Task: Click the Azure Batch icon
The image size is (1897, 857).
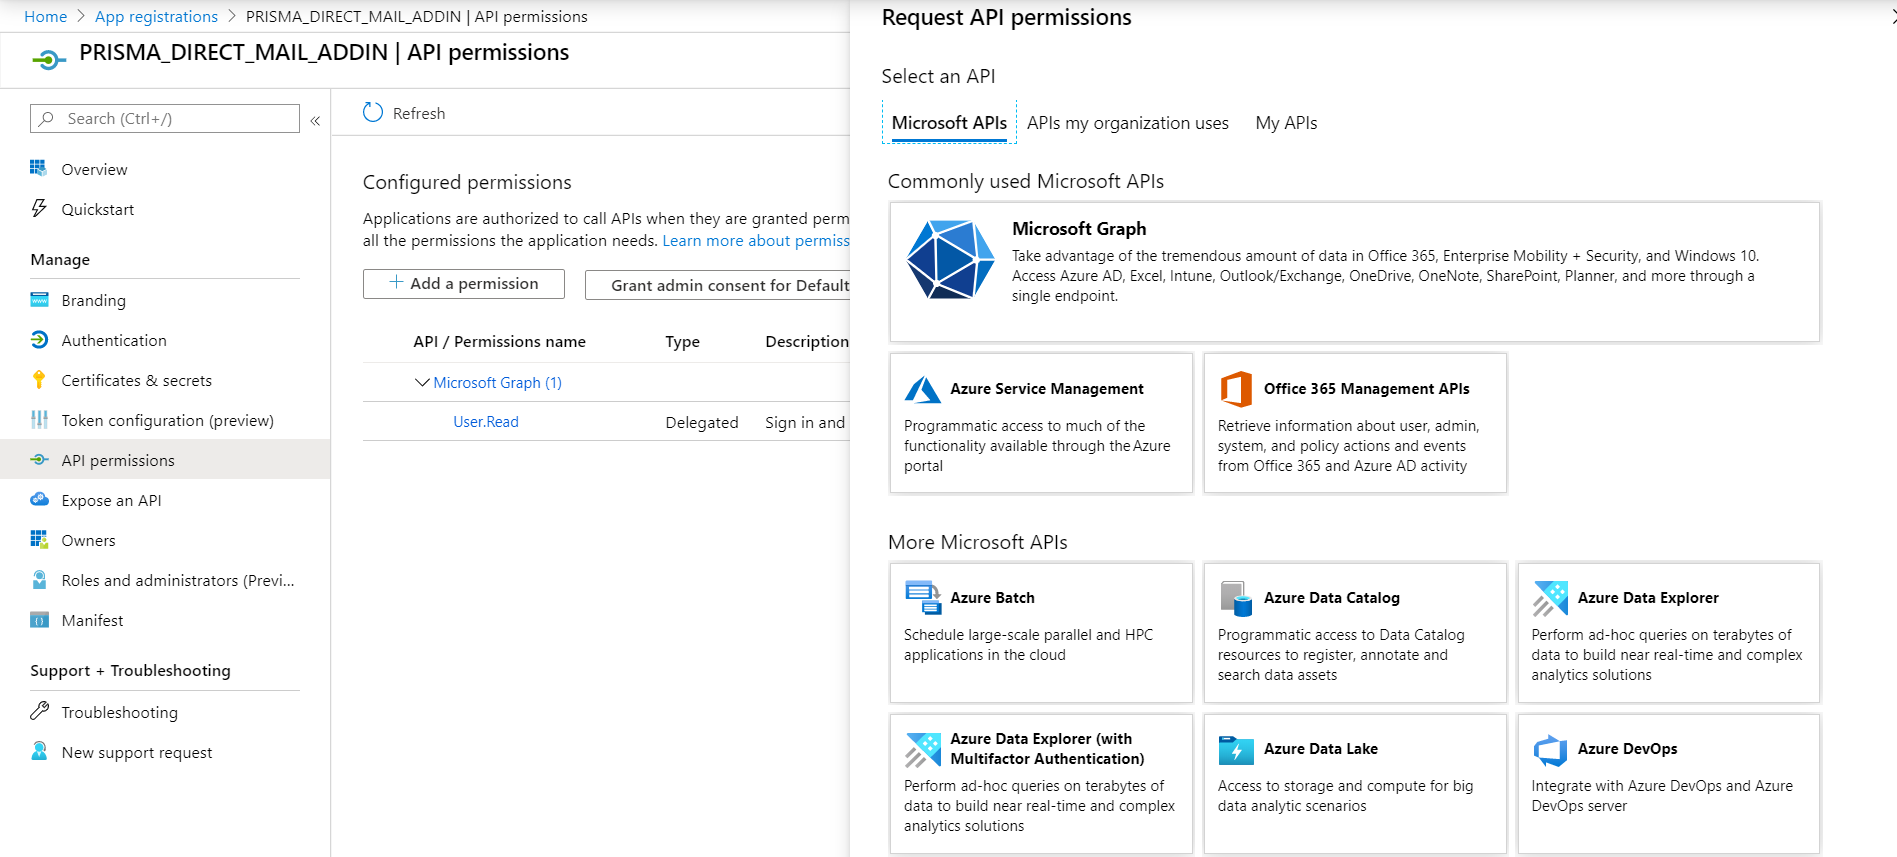Action: pos(922,598)
